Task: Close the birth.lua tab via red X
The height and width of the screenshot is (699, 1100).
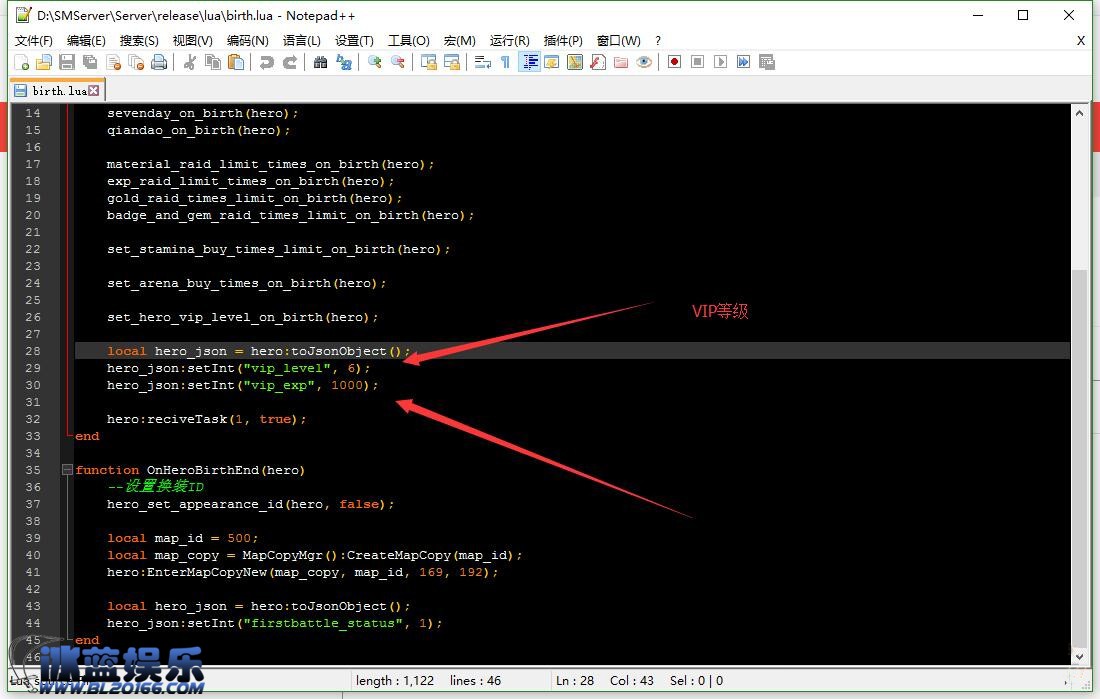Action: pos(93,91)
